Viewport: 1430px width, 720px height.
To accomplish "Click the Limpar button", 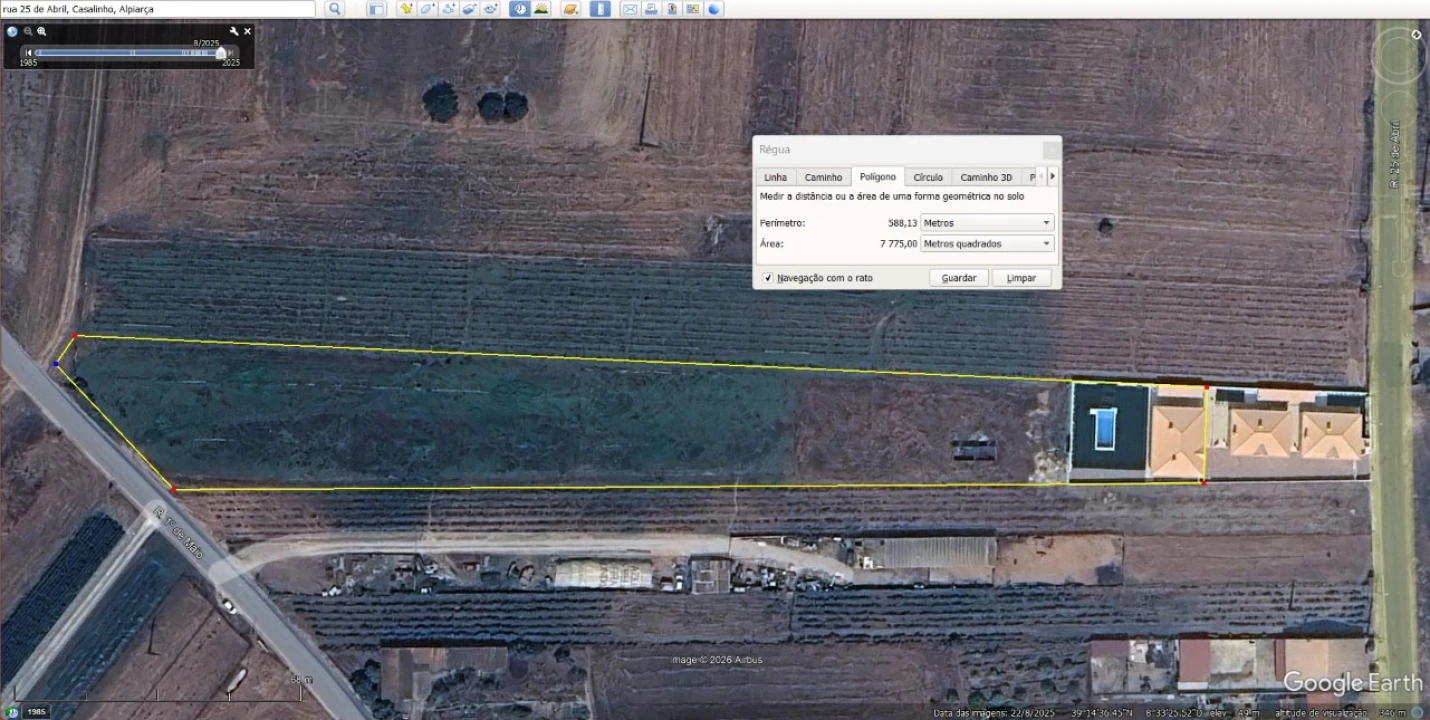I will pyautogui.click(x=1021, y=278).
